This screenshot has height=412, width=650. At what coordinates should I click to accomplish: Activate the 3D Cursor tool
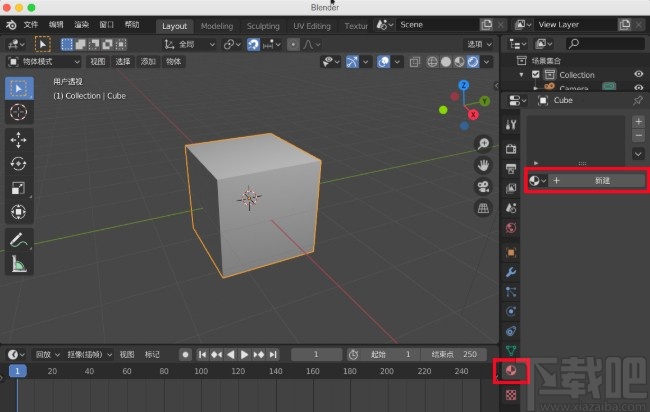[x=18, y=111]
